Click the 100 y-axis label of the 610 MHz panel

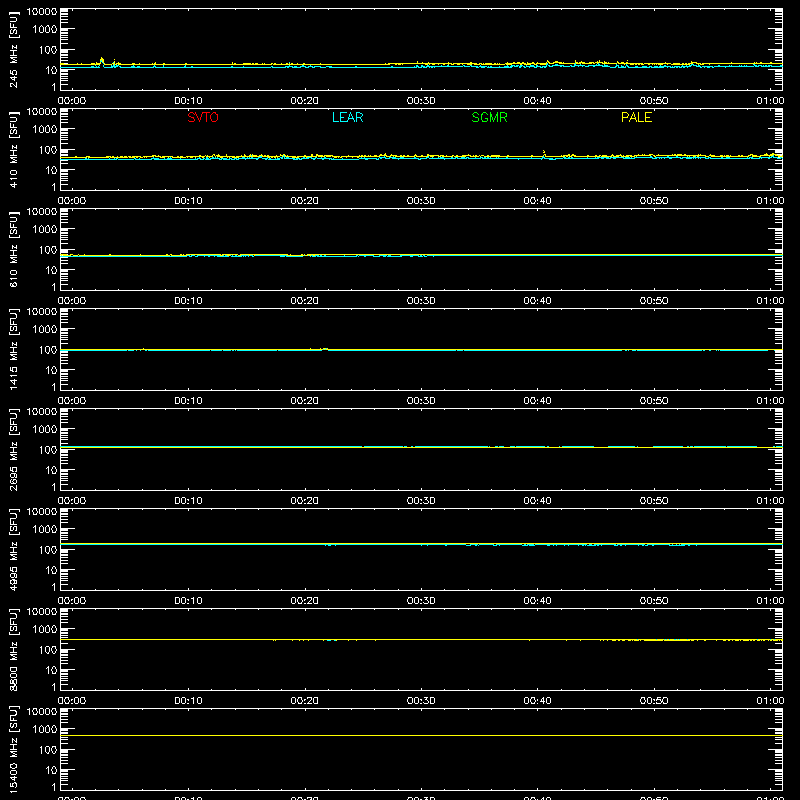tap(48, 250)
